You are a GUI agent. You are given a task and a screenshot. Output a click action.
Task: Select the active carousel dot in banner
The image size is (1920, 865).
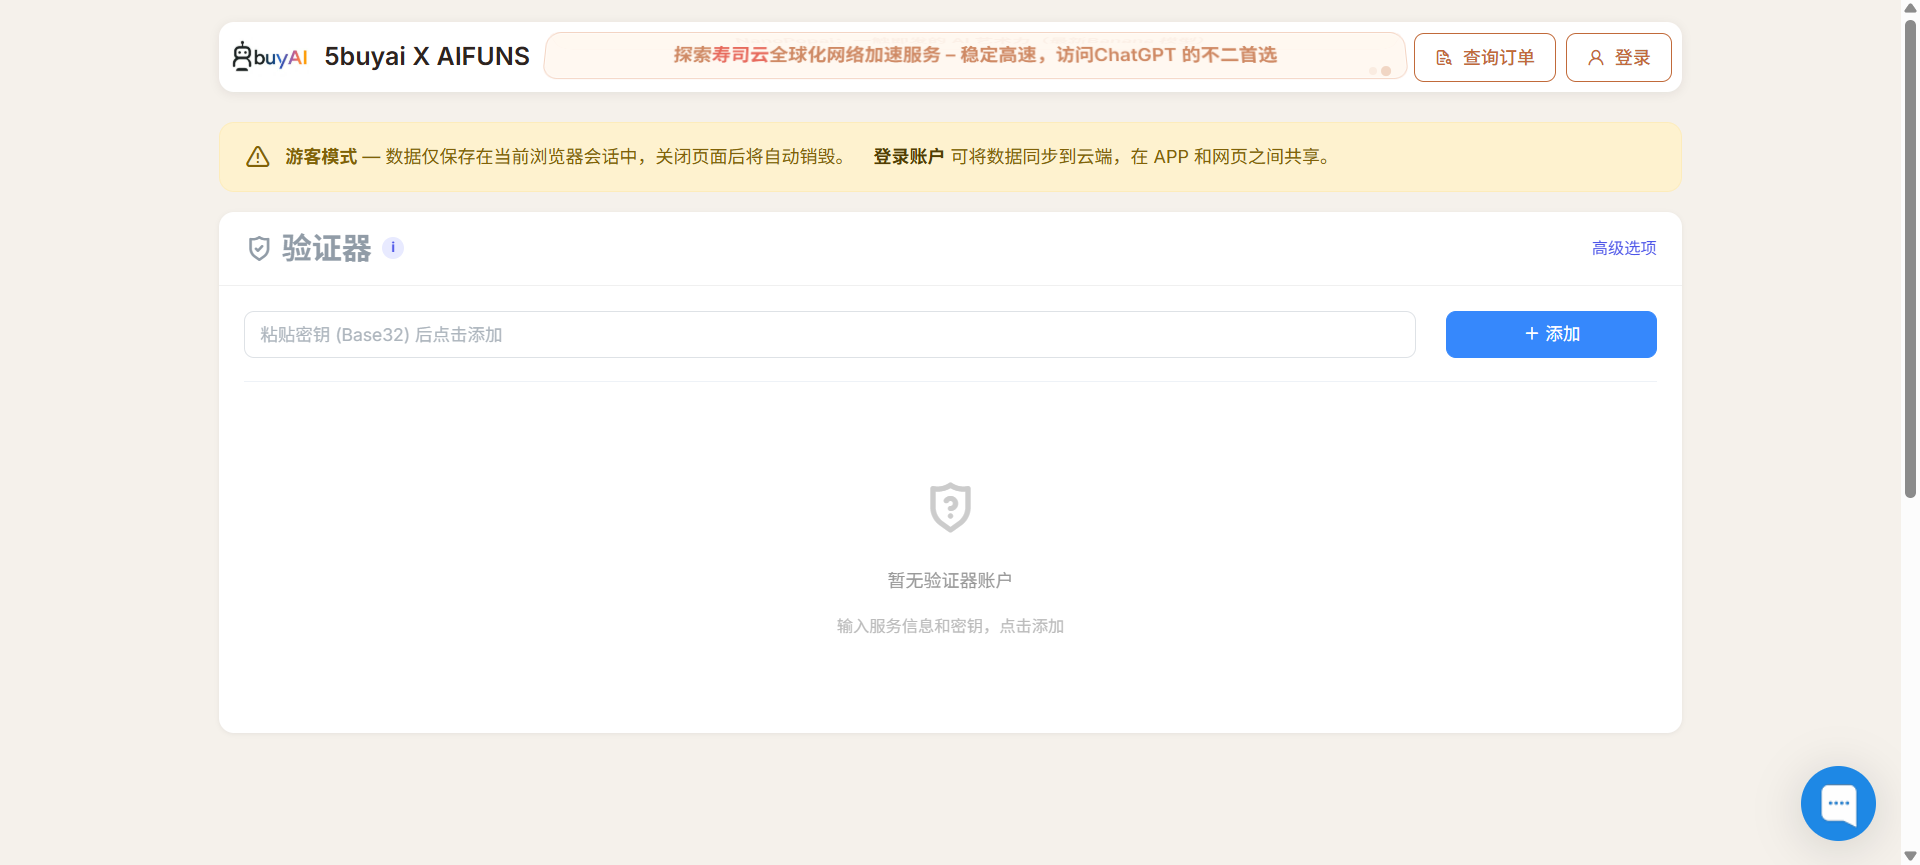click(1386, 71)
